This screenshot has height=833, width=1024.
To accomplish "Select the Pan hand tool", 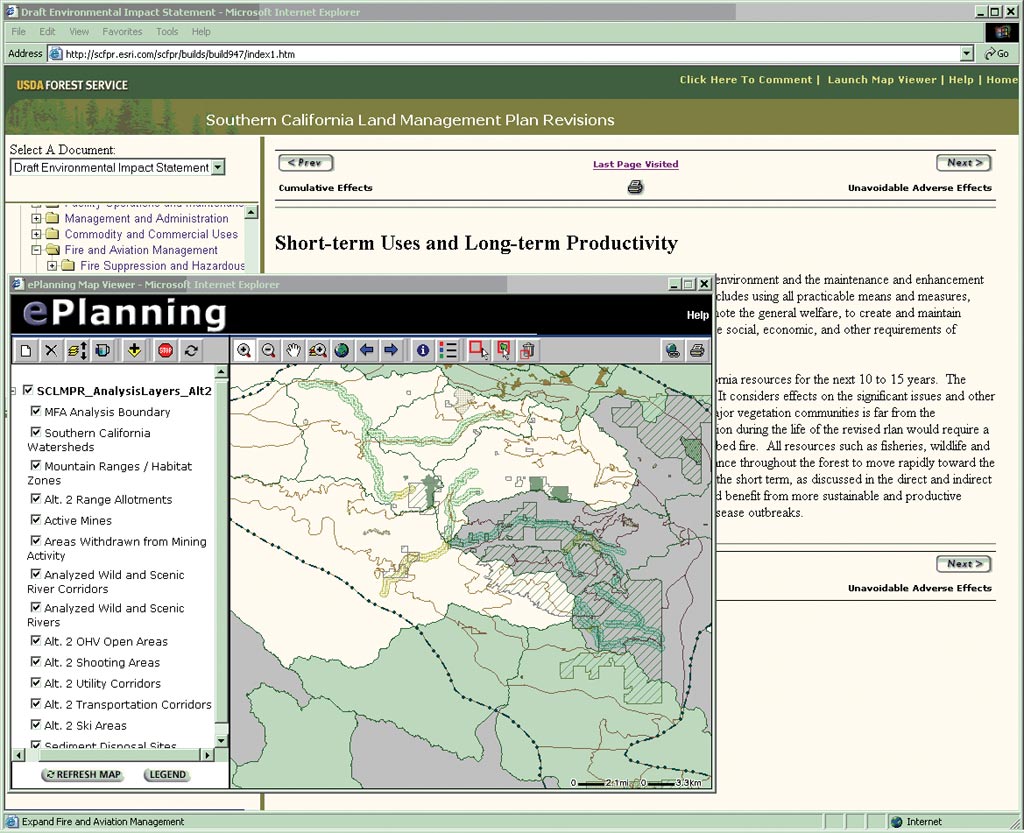I will (293, 351).
